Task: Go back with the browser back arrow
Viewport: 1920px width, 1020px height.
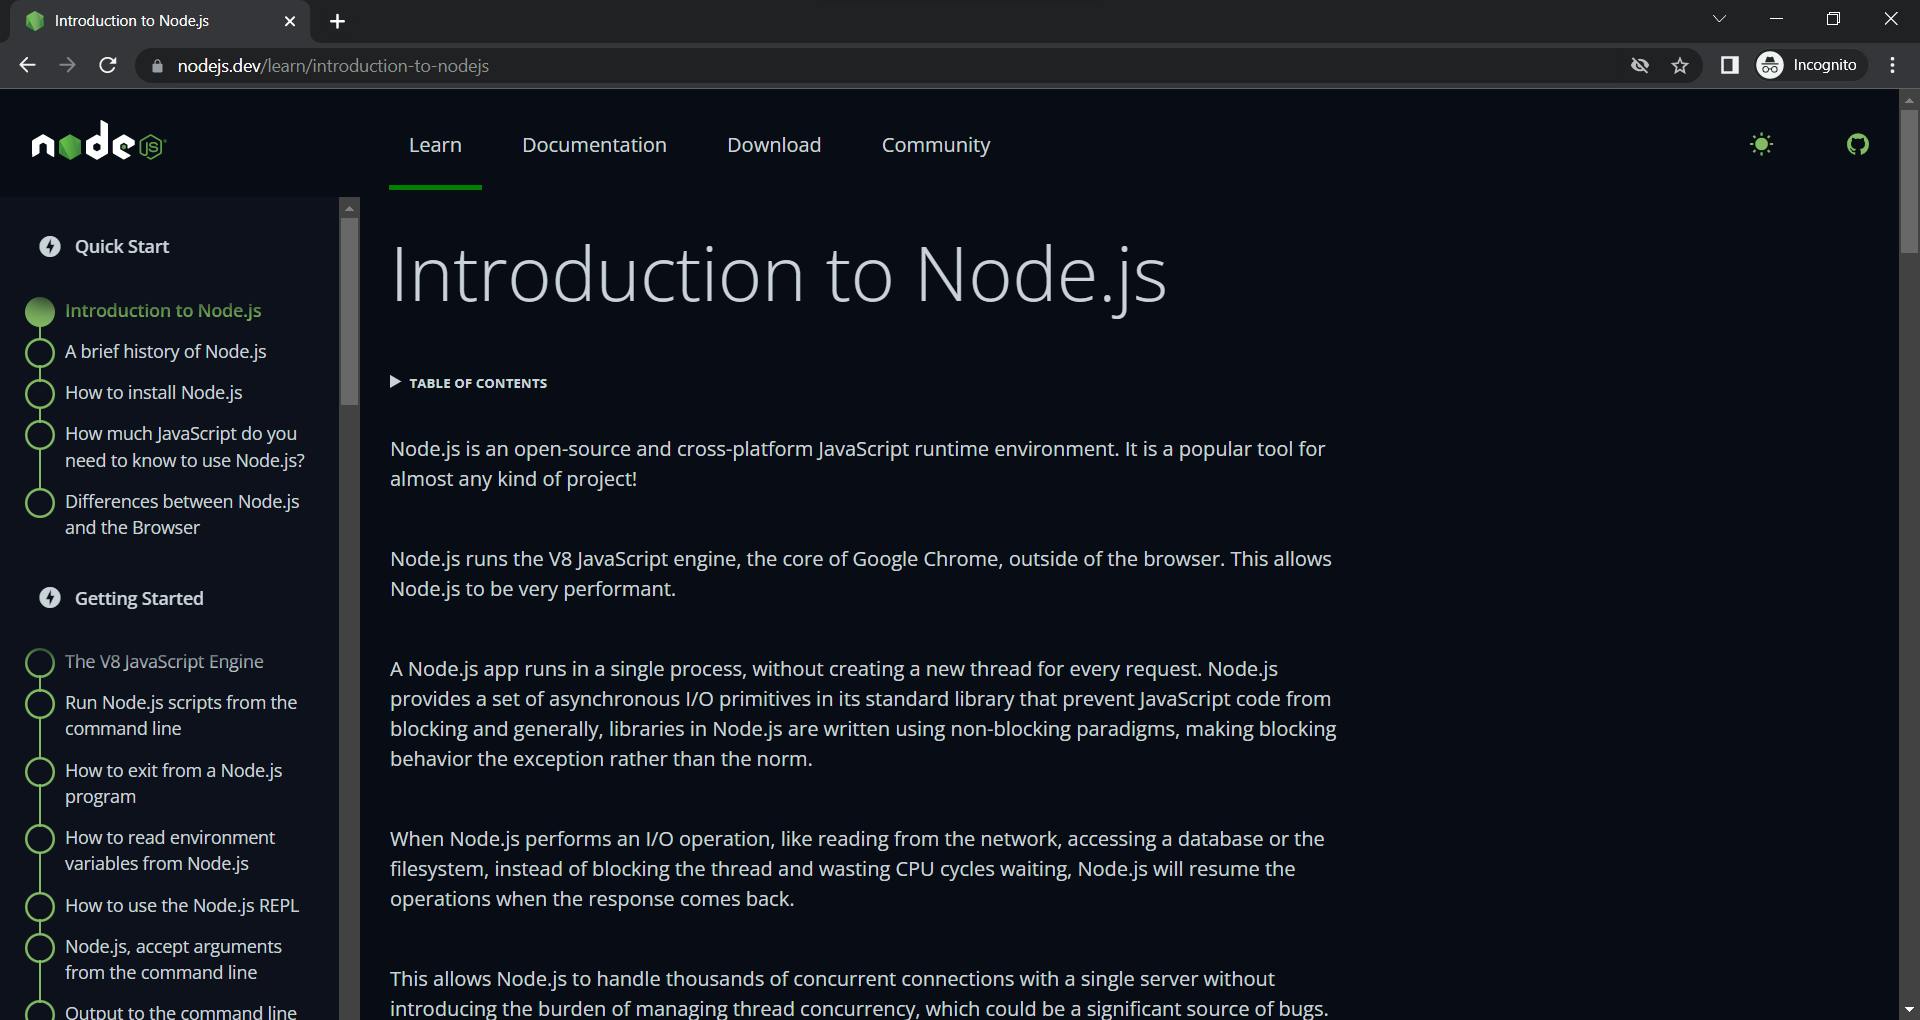Action: [x=27, y=65]
